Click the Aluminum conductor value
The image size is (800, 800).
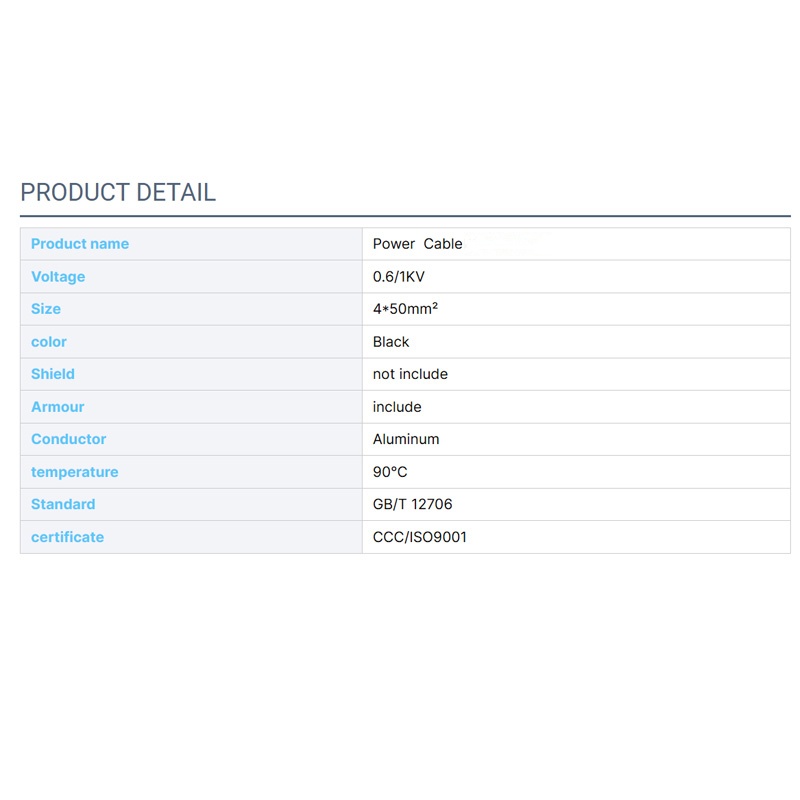(406, 439)
